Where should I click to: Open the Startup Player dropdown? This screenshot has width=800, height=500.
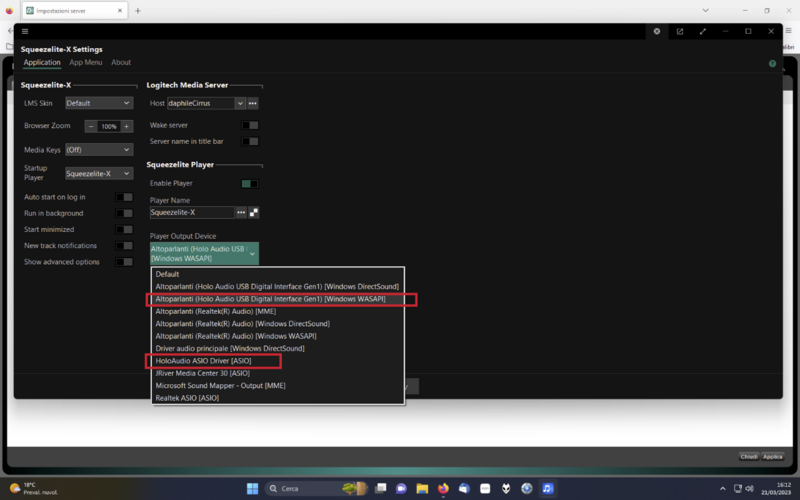pos(99,173)
